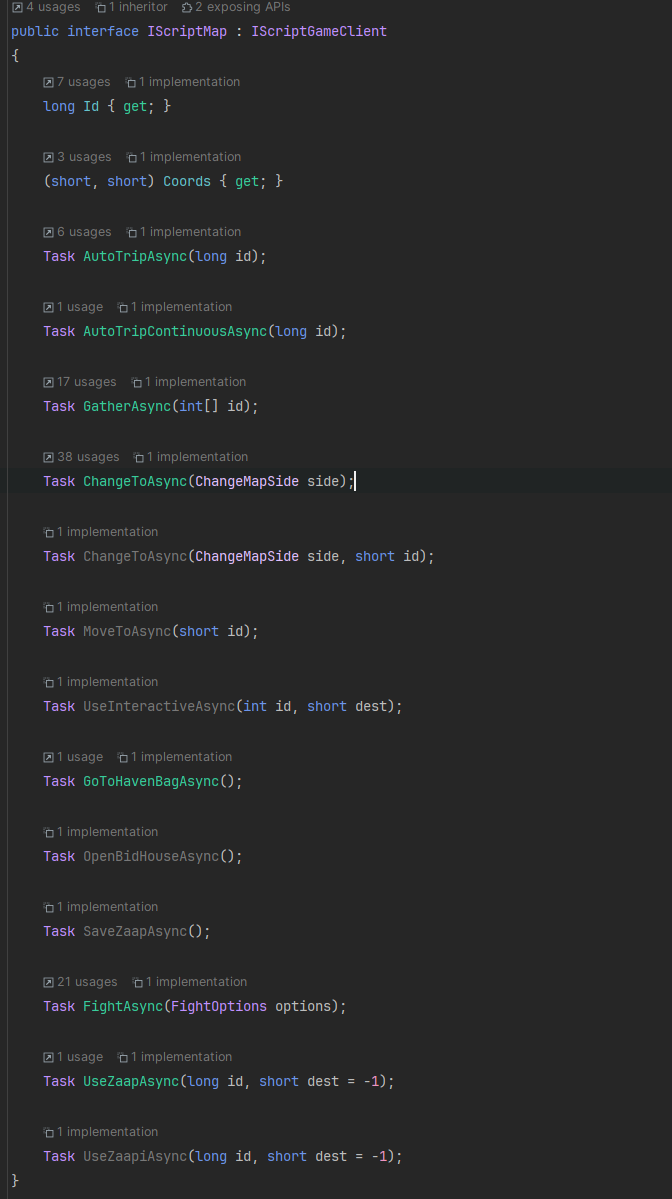The height and width of the screenshot is (1199, 672).
Task: Open the '2 exposing APIs' hint
Action: point(242,7)
